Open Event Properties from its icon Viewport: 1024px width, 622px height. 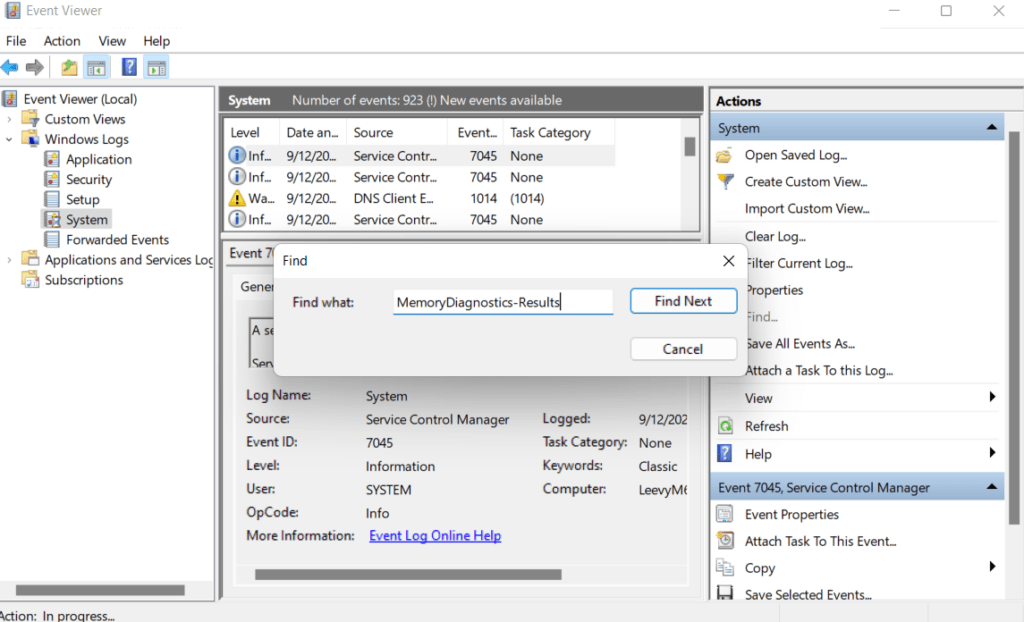[725, 514]
